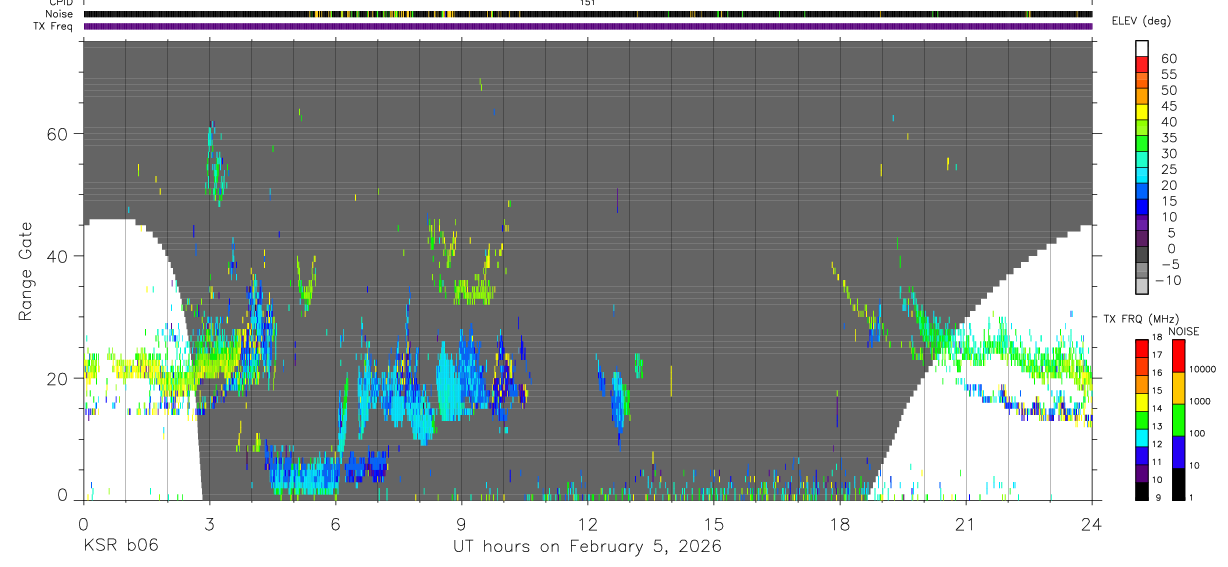Click the 'TX FRQ (MHz)' legend title
Image resolution: width=1228 pixels, height=567 pixels.
[1141, 318]
